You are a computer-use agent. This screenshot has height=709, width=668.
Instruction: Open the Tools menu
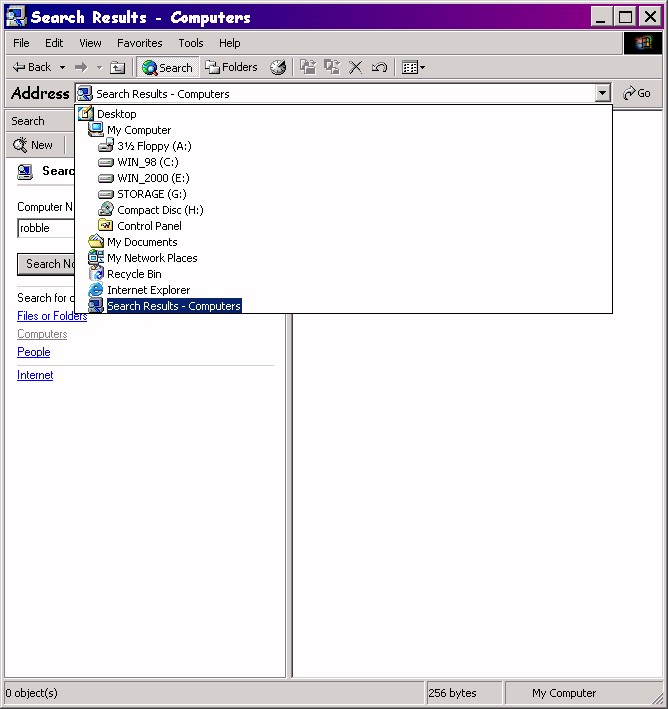190,43
